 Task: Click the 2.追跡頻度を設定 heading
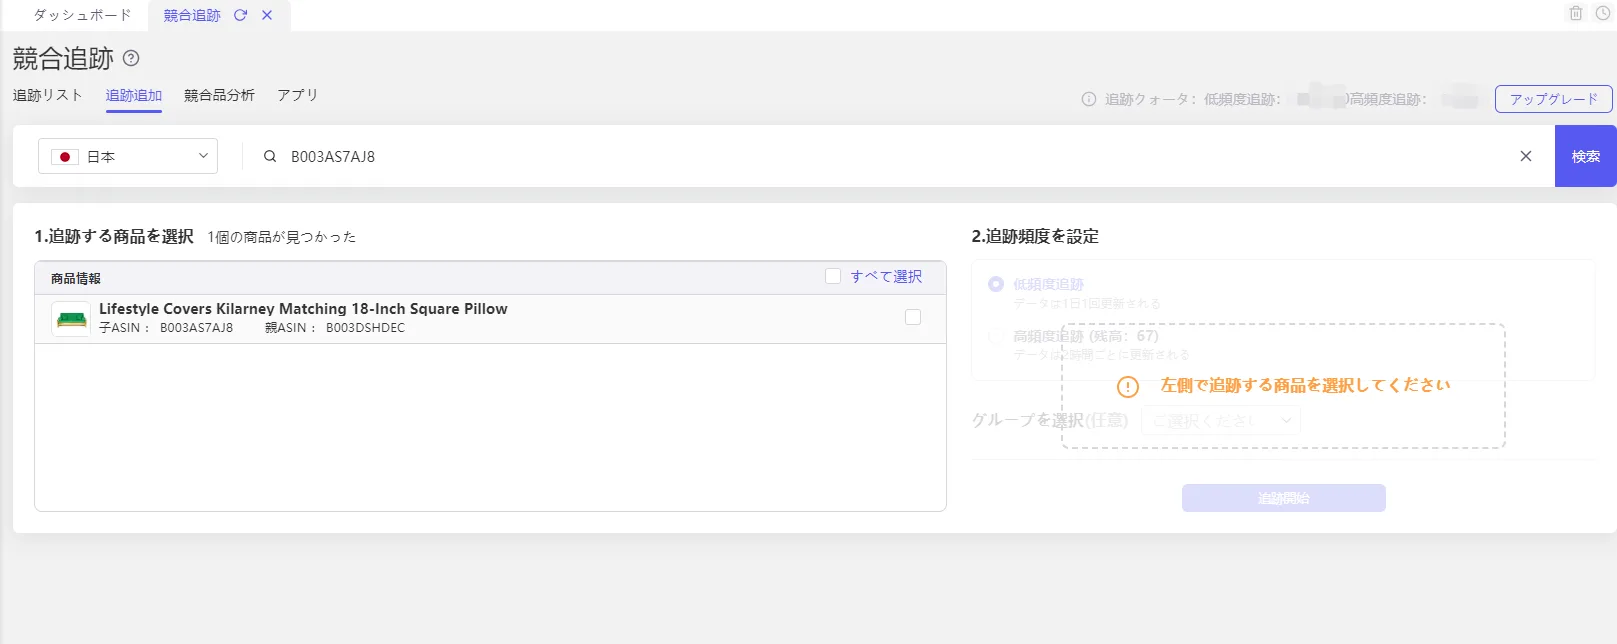coord(1035,236)
